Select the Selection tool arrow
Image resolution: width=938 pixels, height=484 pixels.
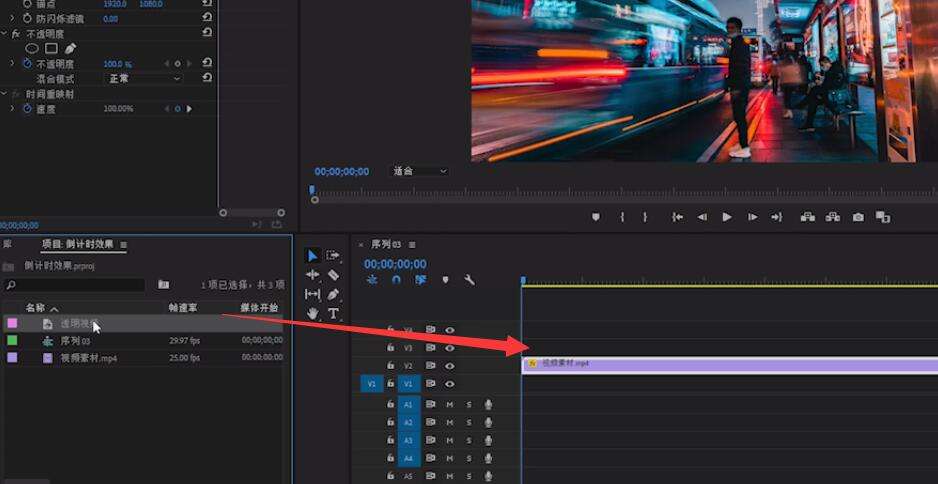click(312, 255)
